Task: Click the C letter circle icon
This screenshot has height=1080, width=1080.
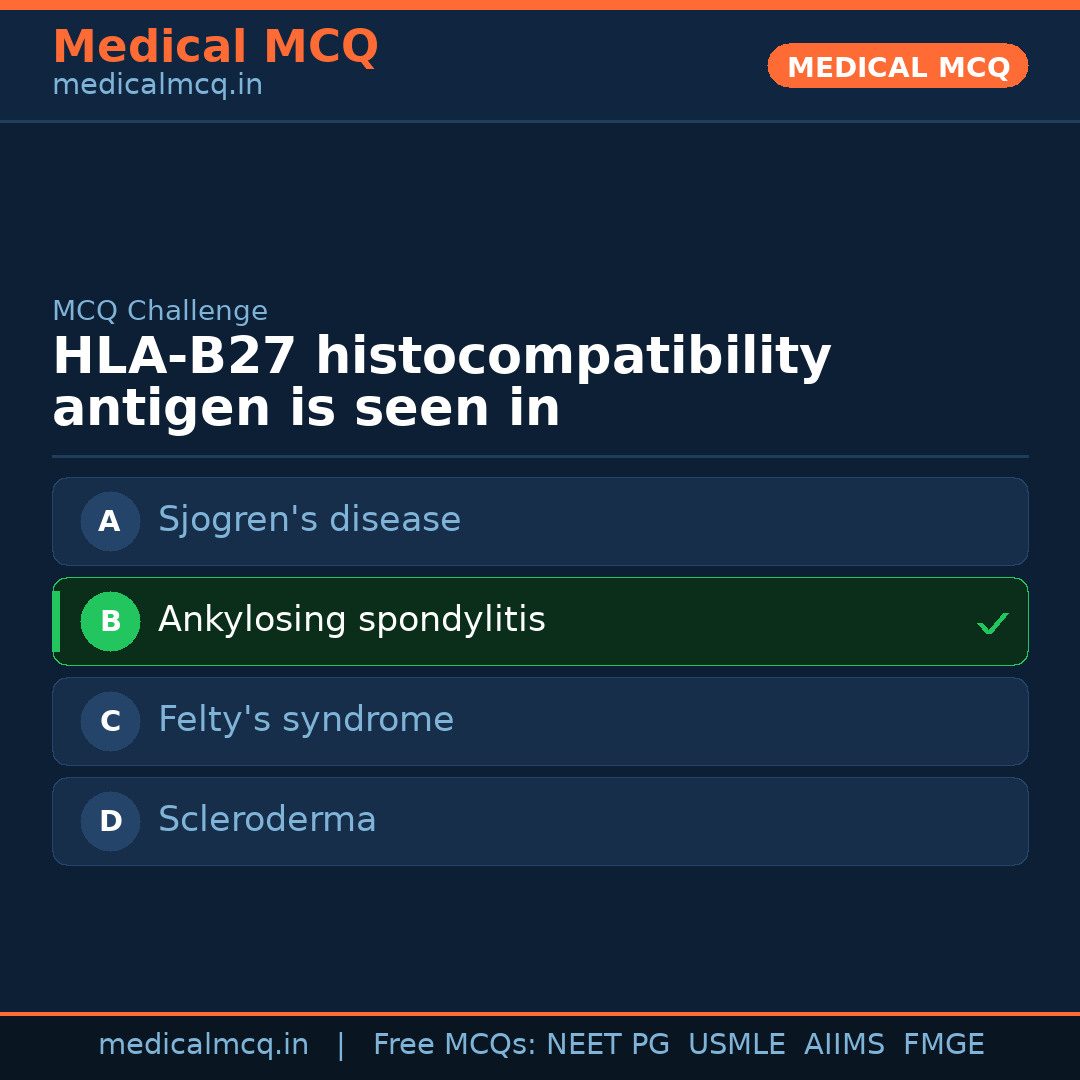Action: click(x=110, y=721)
